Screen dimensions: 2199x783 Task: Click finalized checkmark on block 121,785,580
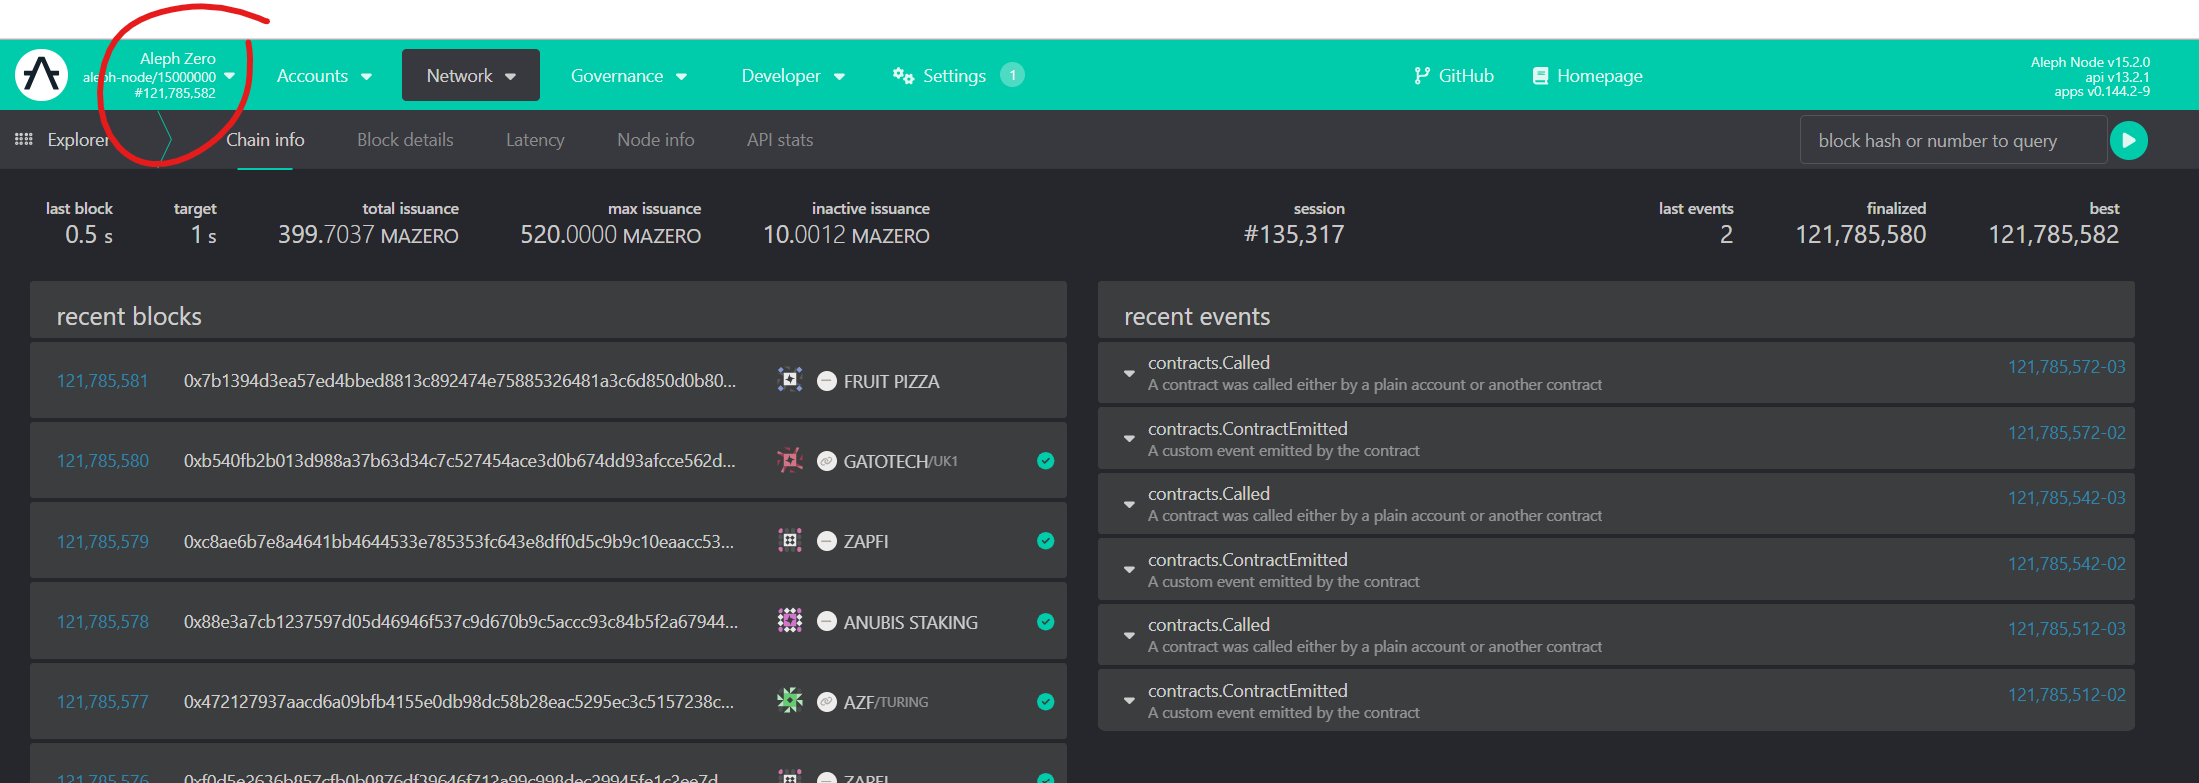1045,461
